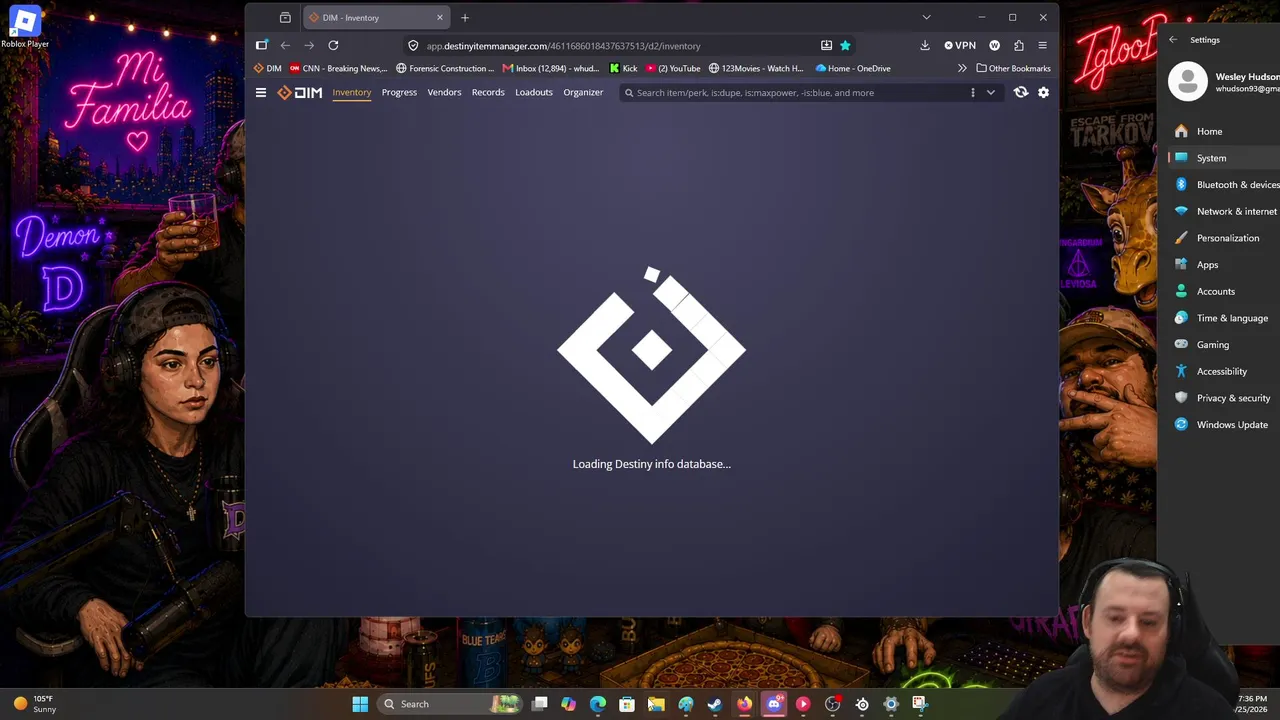The width and height of the screenshot is (1280, 720).
Task: Open a new browser tab
Action: [x=465, y=17]
